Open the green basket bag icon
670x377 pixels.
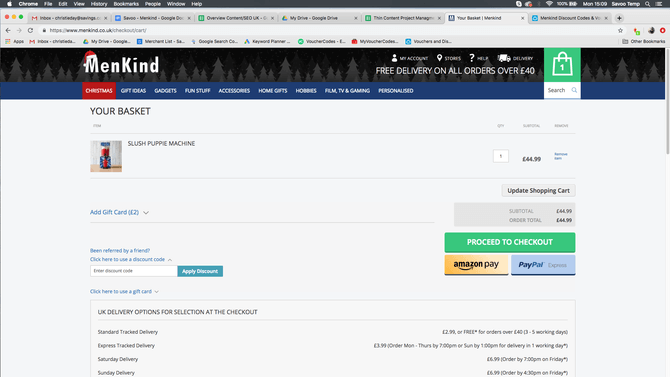point(562,65)
